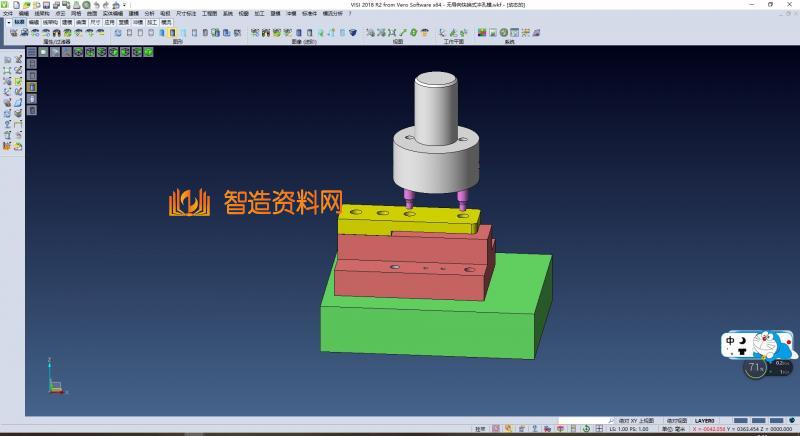
Task: Open the 模流分析 menu
Action: (x=333, y=13)
